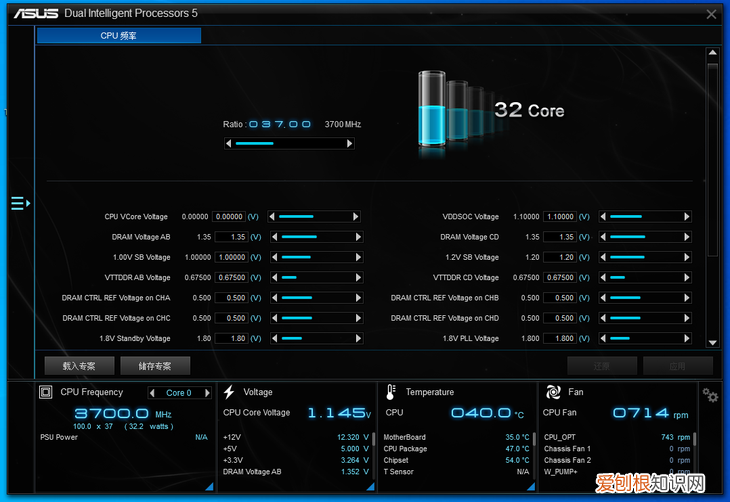Click the Voltage lightning bolt icon
The image size is (730, 502).
click(229, 392)
